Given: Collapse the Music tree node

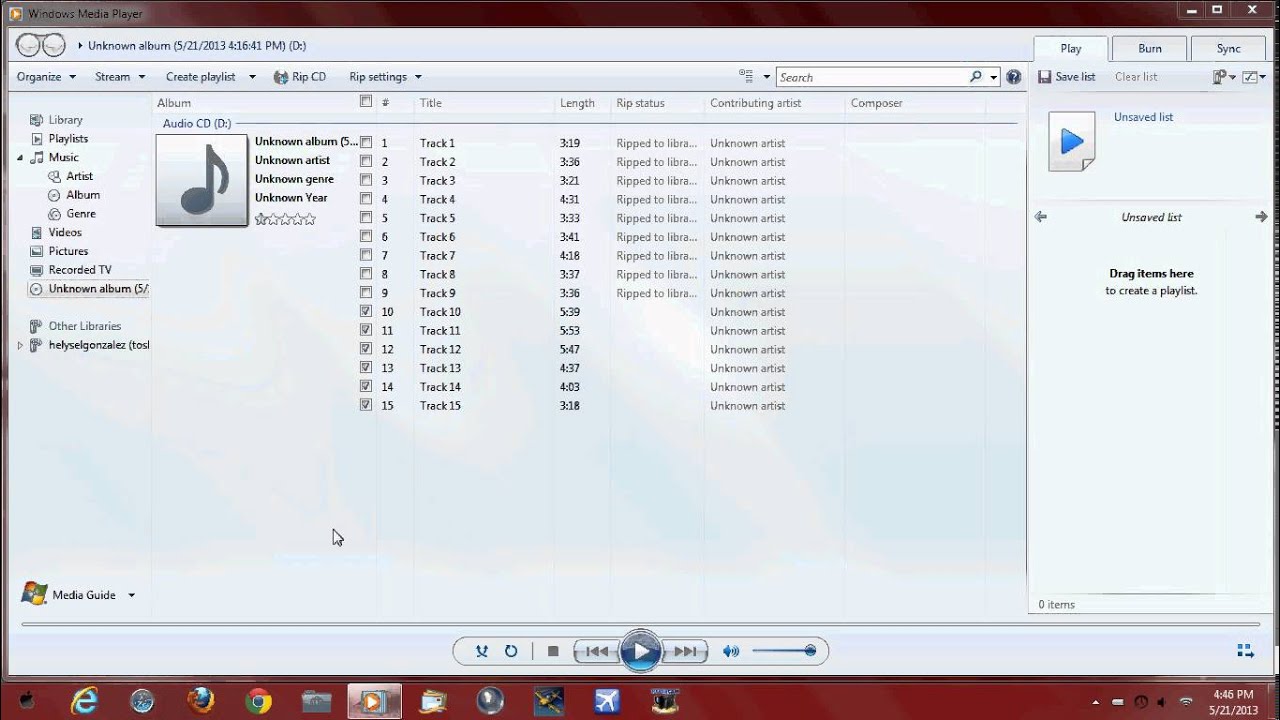Looking at the screenshot, I should 20,158.
